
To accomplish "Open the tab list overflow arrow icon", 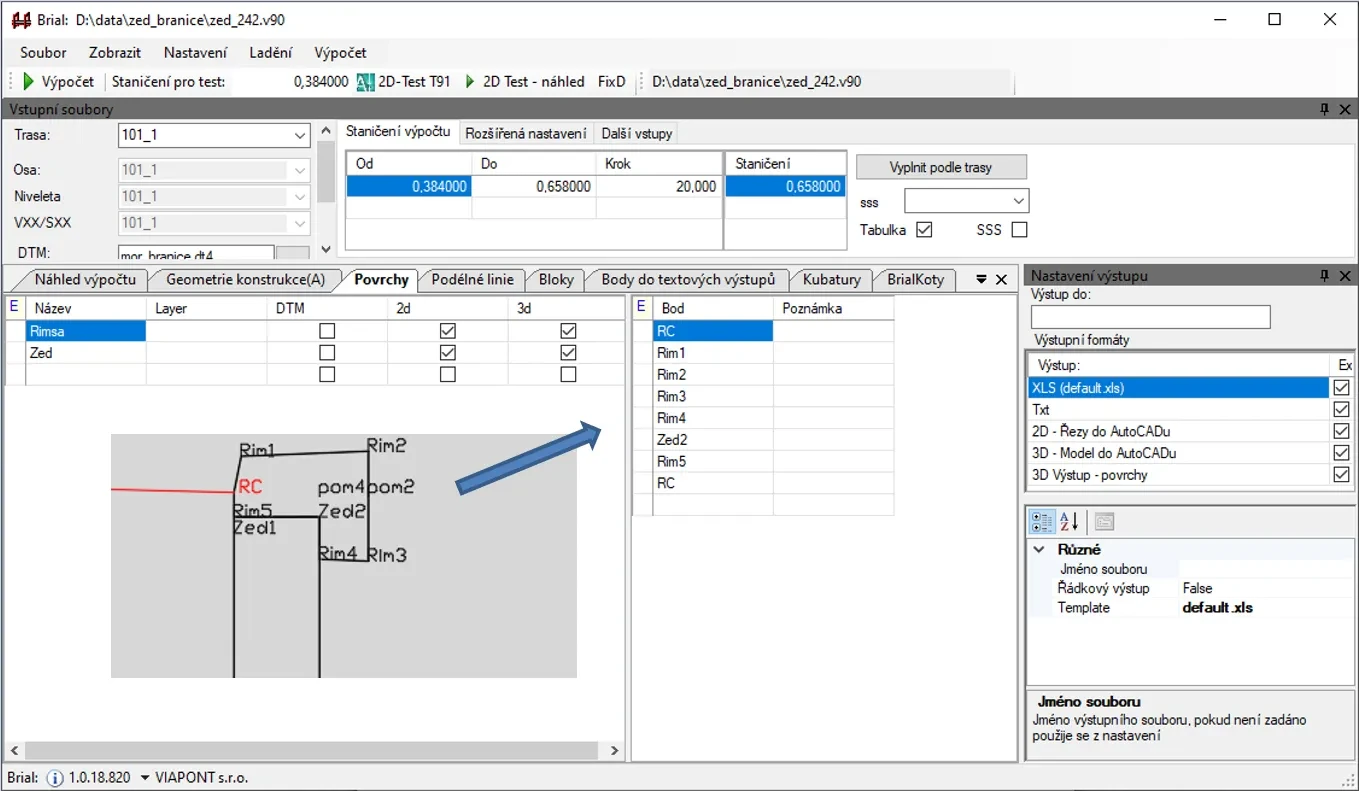I will pyautogui.click(x=981, y=280).
